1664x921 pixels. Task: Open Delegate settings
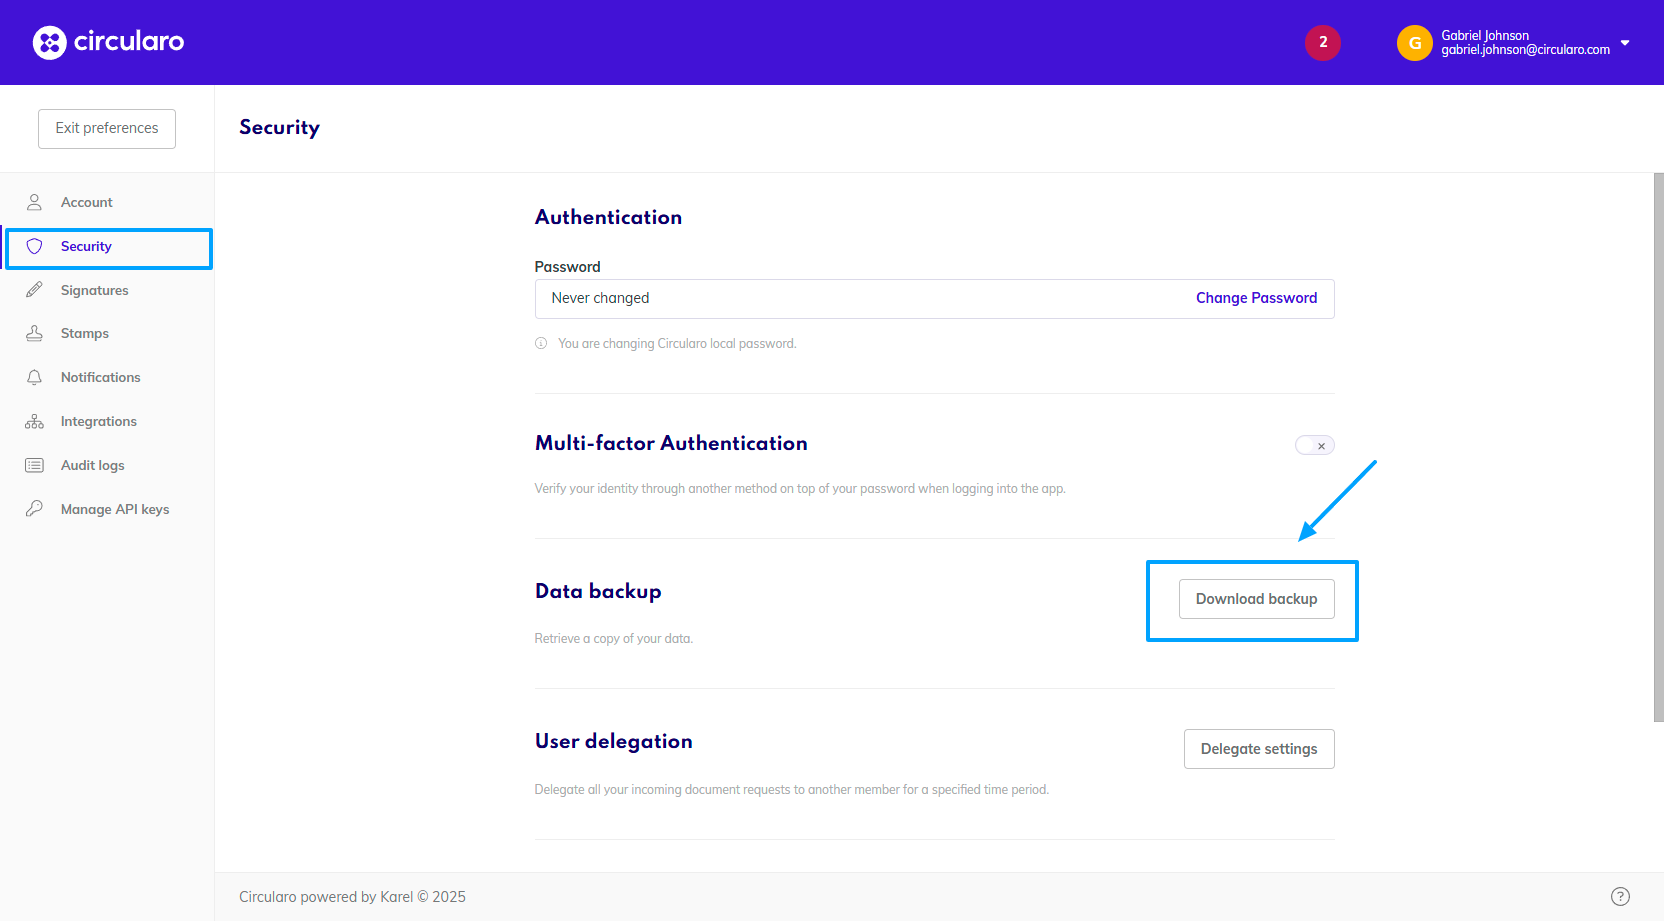coord(1258,749)
